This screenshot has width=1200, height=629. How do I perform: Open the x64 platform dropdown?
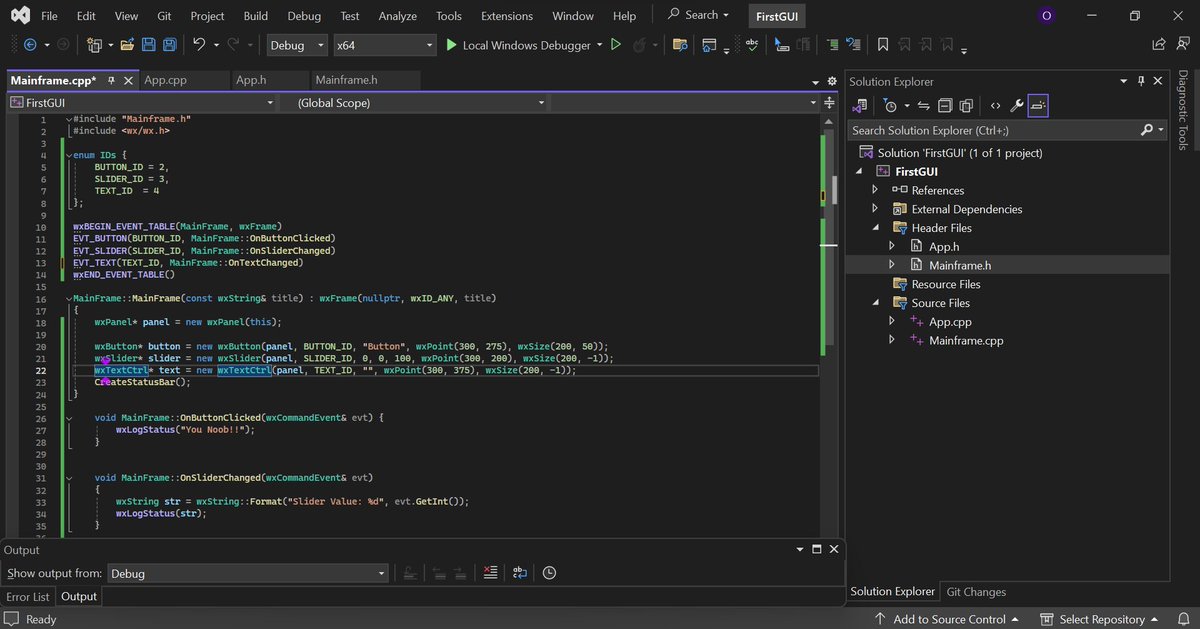coord(385,45)
